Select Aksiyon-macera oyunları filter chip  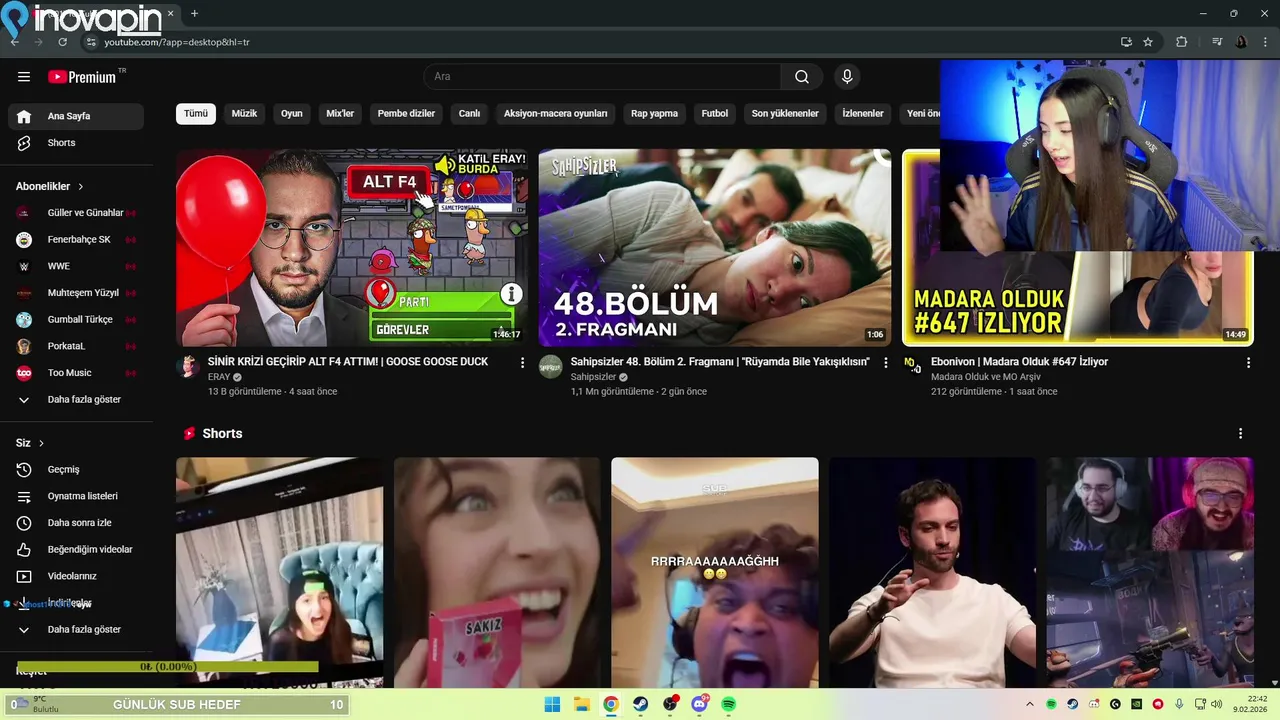556,114
